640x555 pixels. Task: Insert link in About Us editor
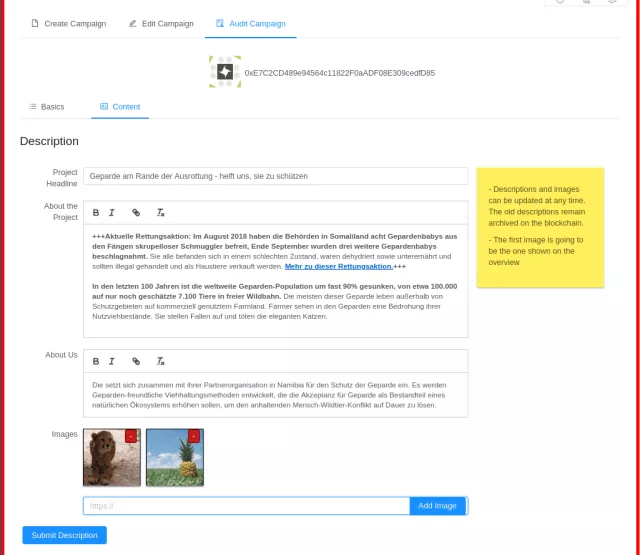pos(136,361)
